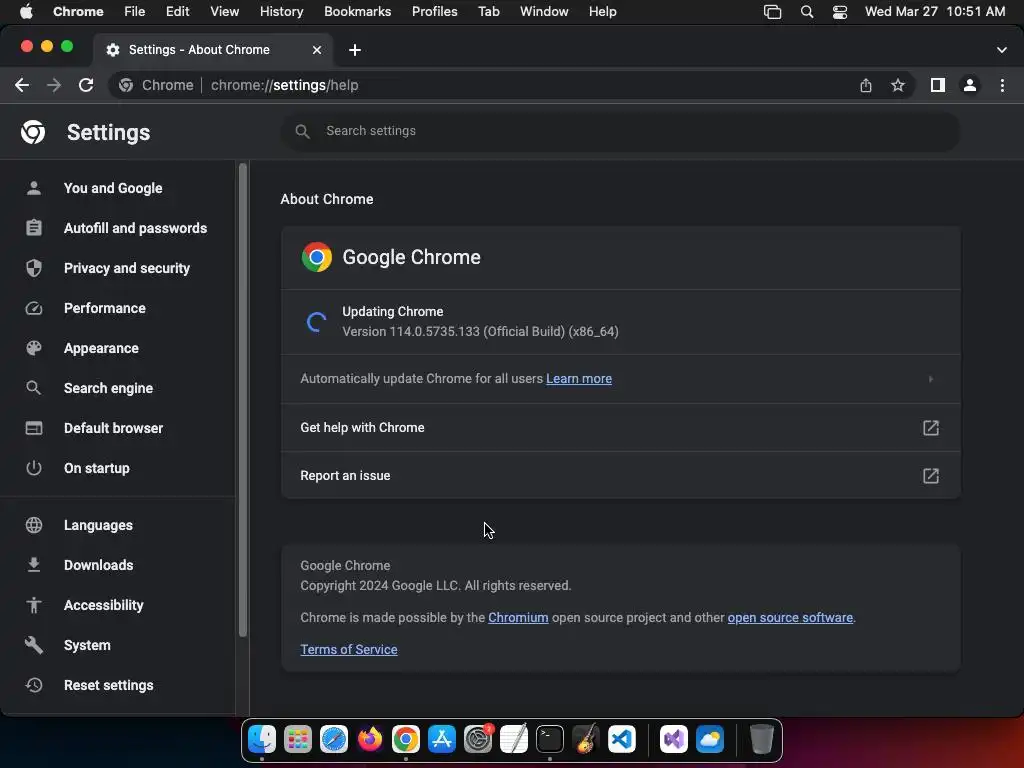
Task: Open Control Center in menu bar
Action: point(840,11)
